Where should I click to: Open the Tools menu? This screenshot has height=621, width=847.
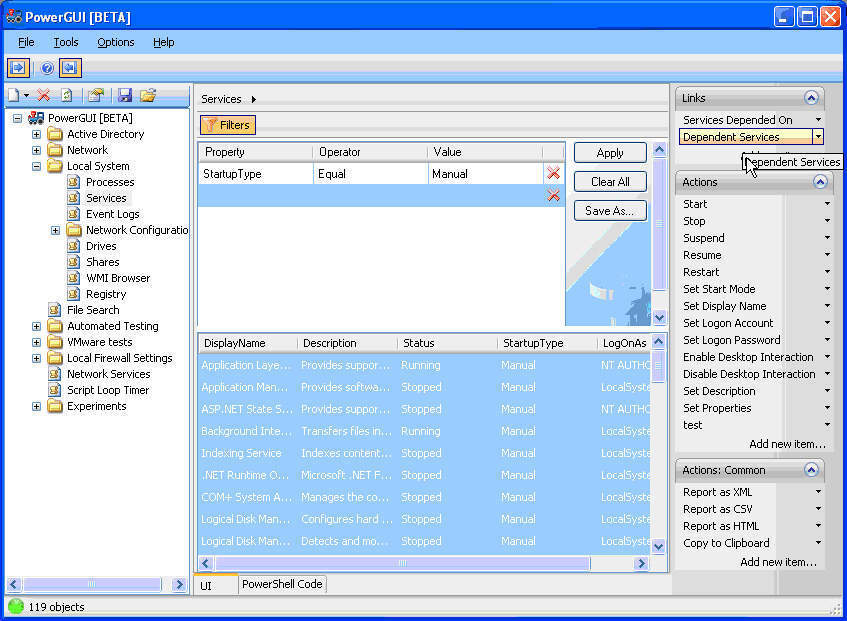coord(66,42)
